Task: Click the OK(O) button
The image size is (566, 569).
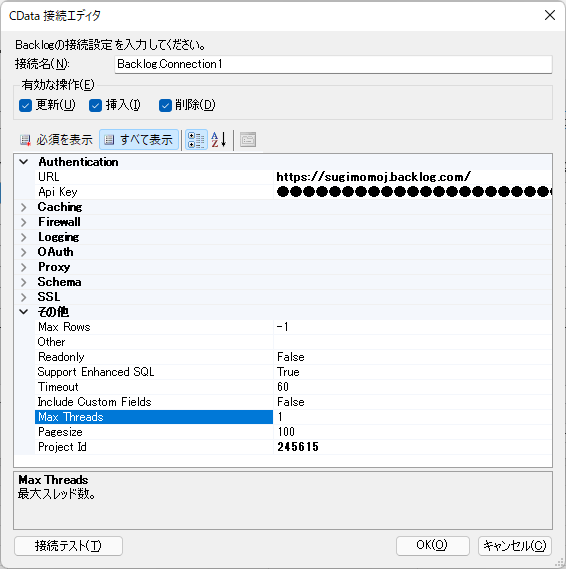Action: click(432, 546)
